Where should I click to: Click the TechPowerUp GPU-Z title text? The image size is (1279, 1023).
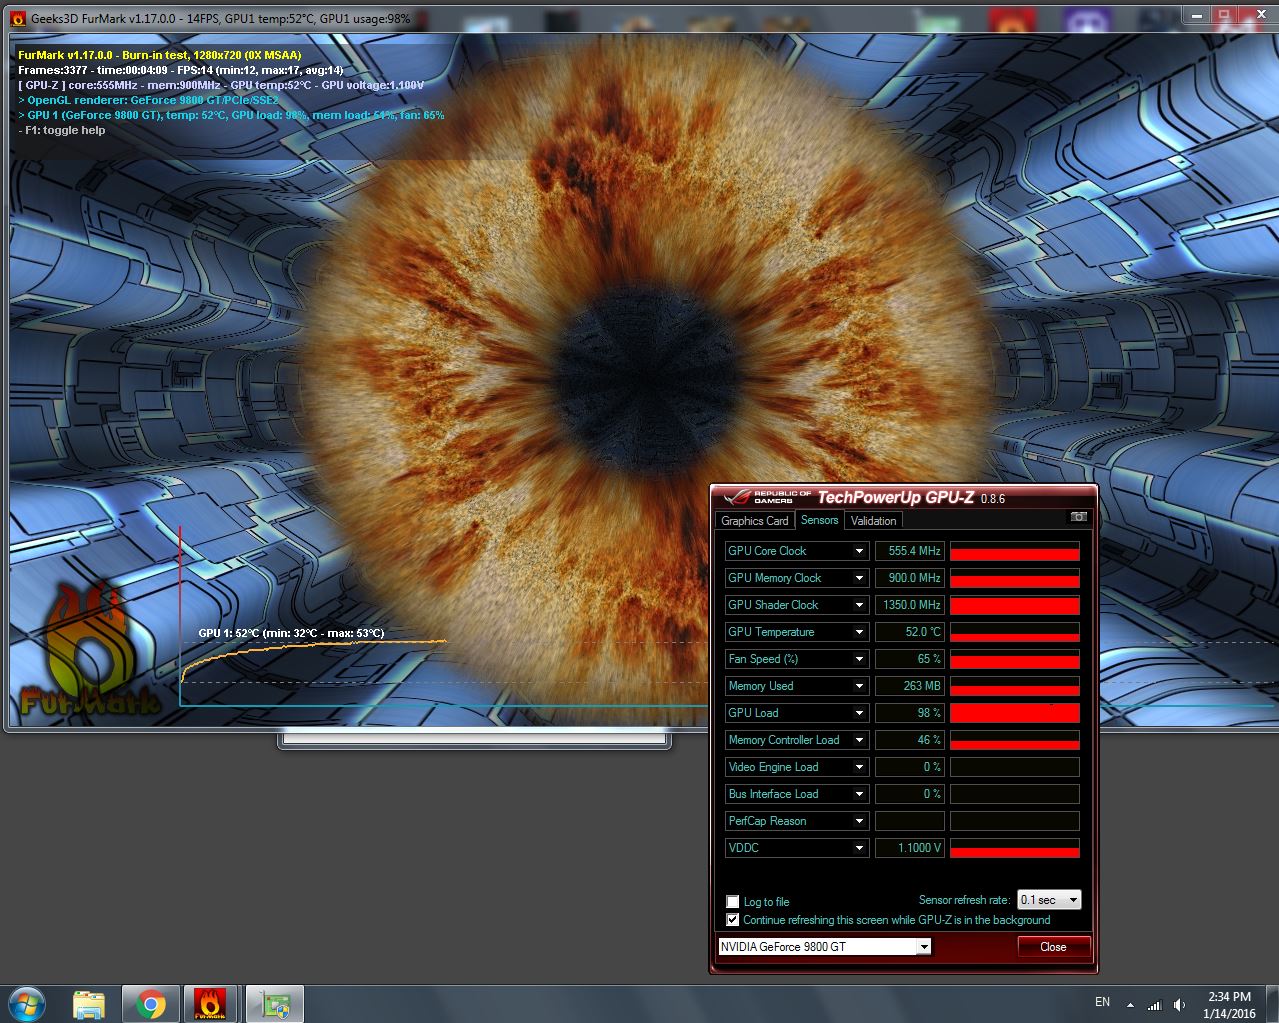pyautogui.click(x=896, y=497)
